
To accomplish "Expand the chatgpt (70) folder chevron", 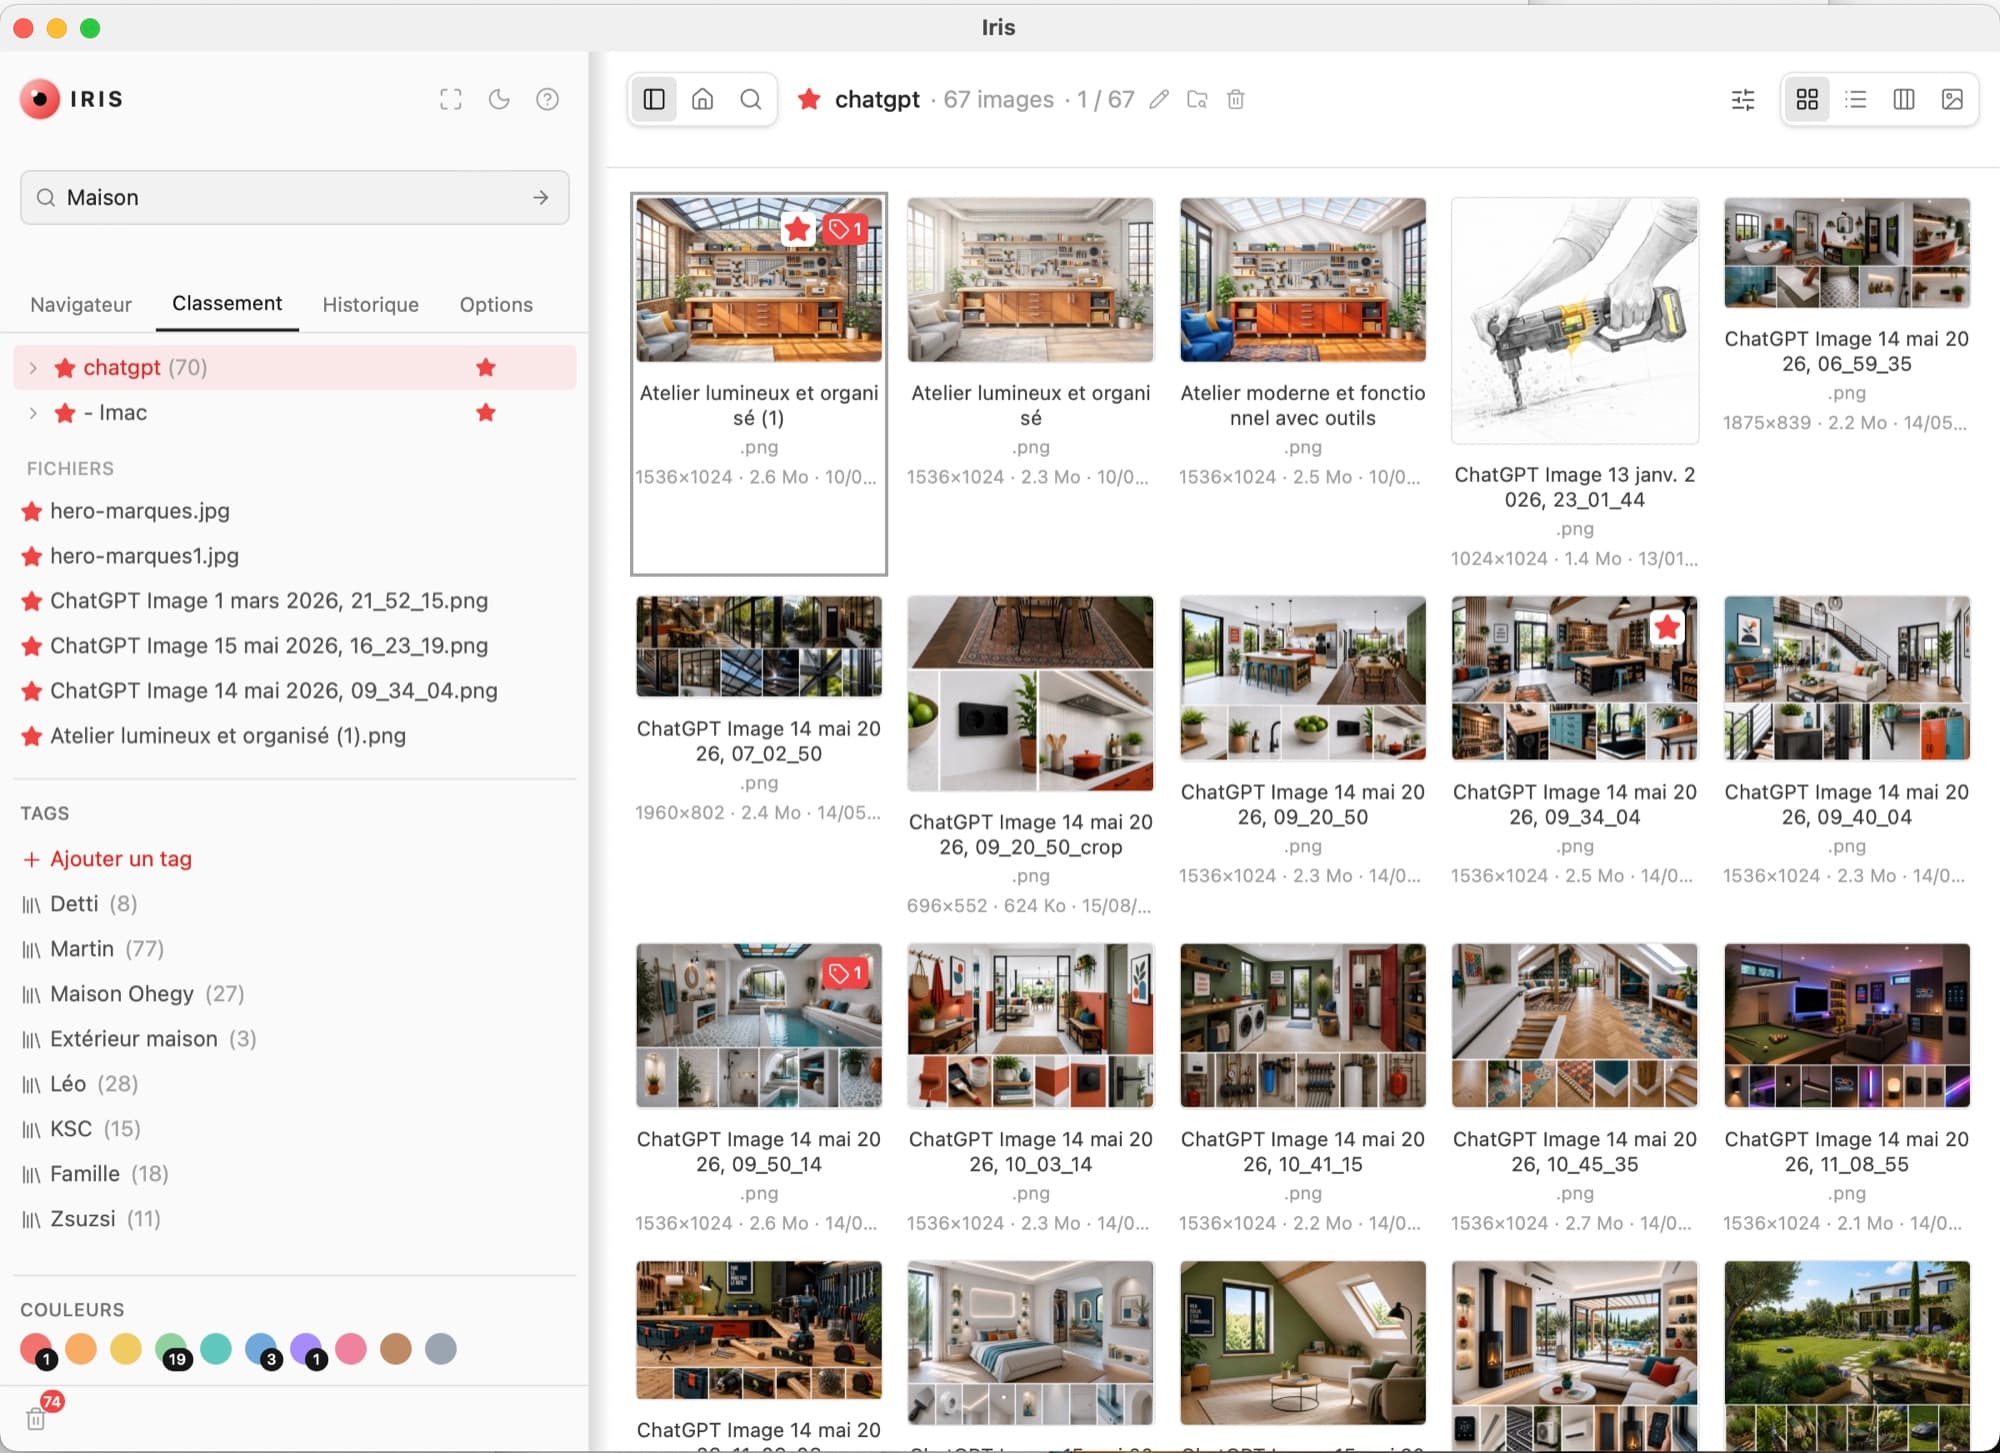I will [33, 368].
